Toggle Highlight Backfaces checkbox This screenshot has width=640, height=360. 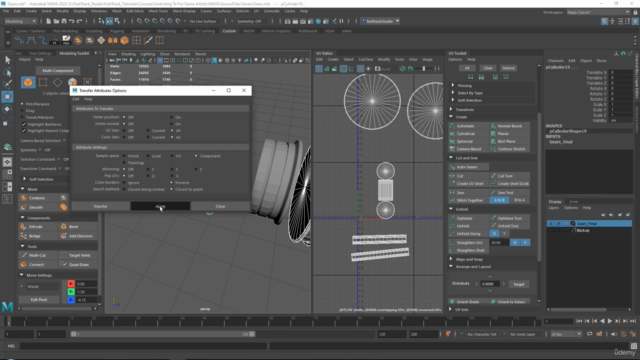click(24, 124)
